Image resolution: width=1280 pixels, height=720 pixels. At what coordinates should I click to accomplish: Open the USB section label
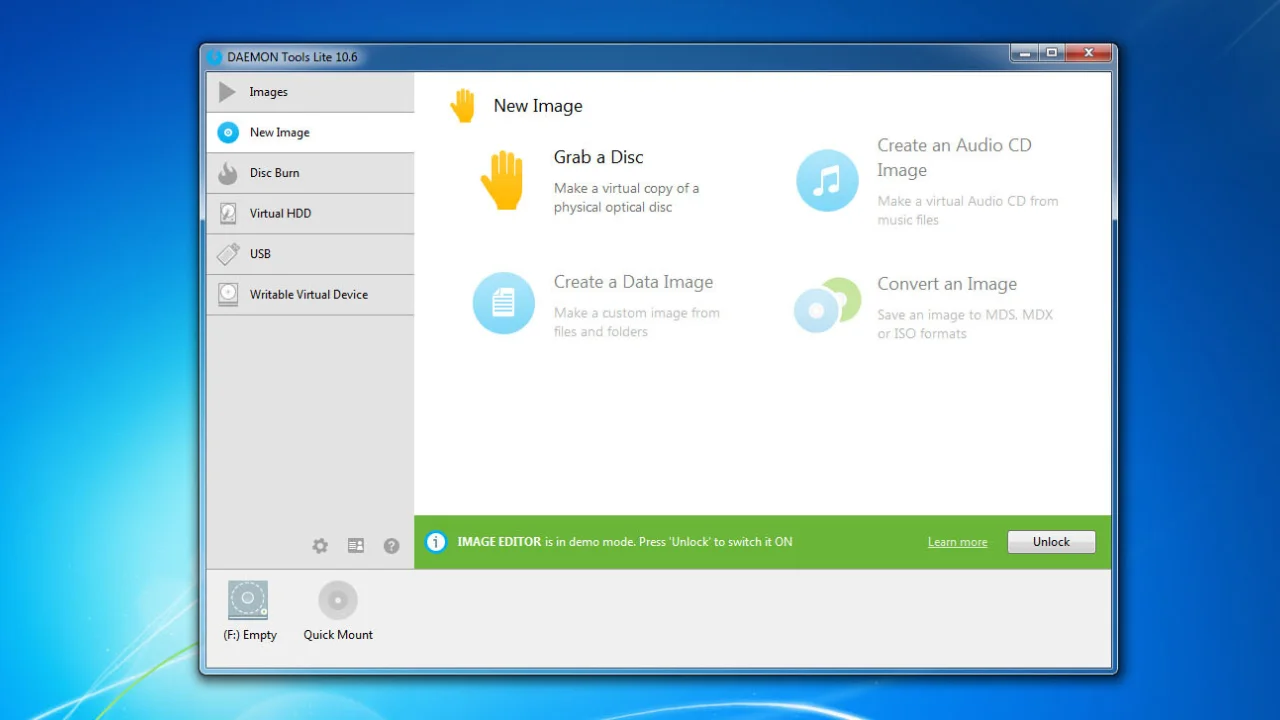point(261,254)
